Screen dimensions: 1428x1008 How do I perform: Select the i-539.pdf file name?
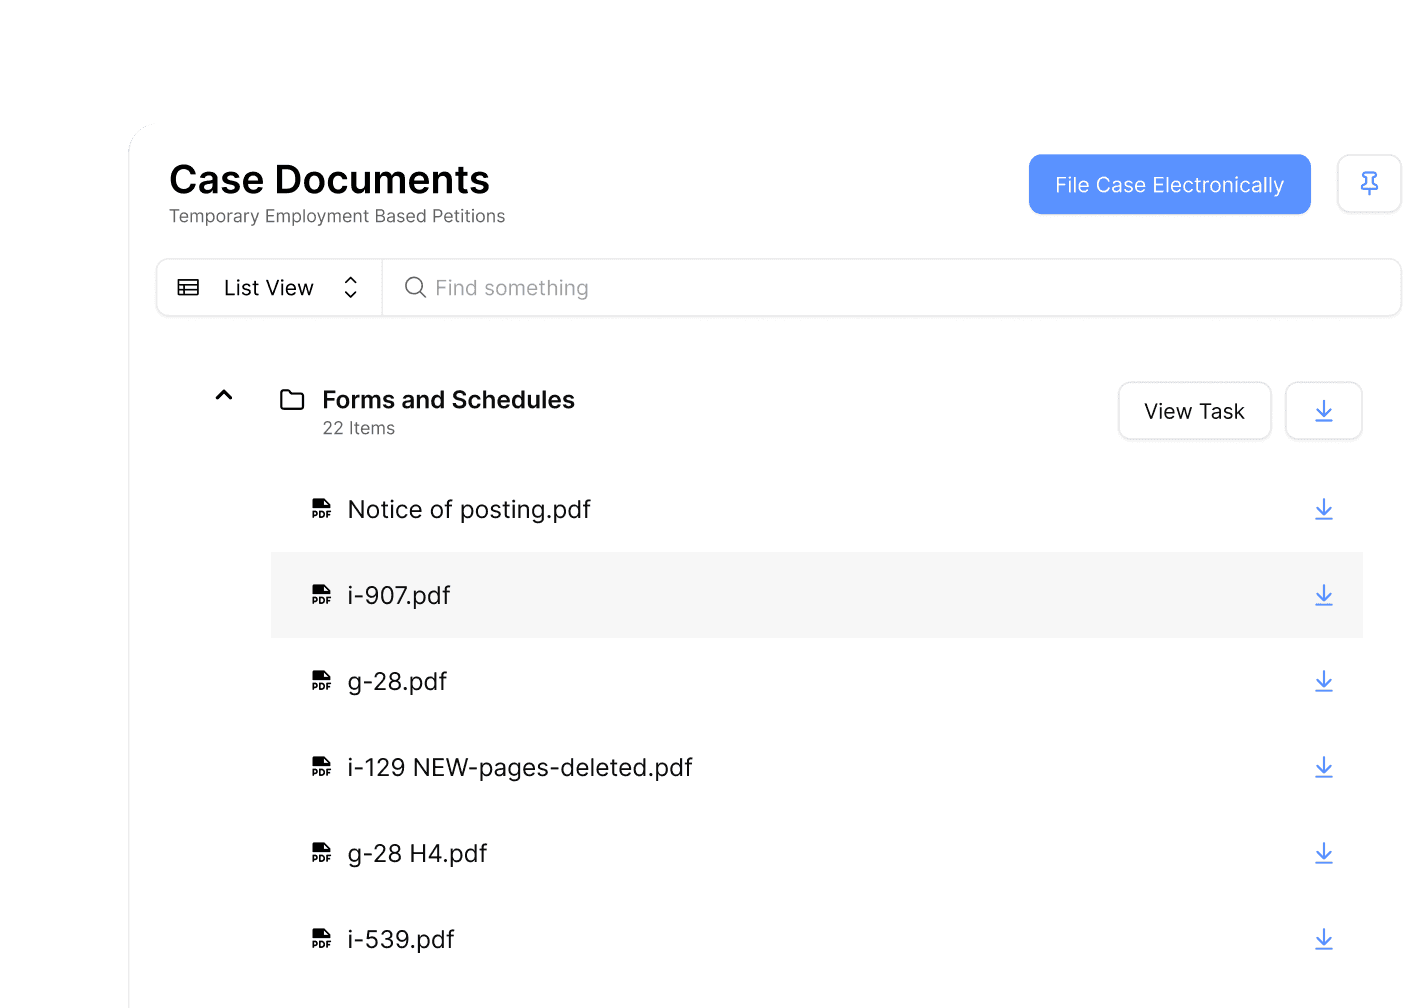(x=401, y=940)
